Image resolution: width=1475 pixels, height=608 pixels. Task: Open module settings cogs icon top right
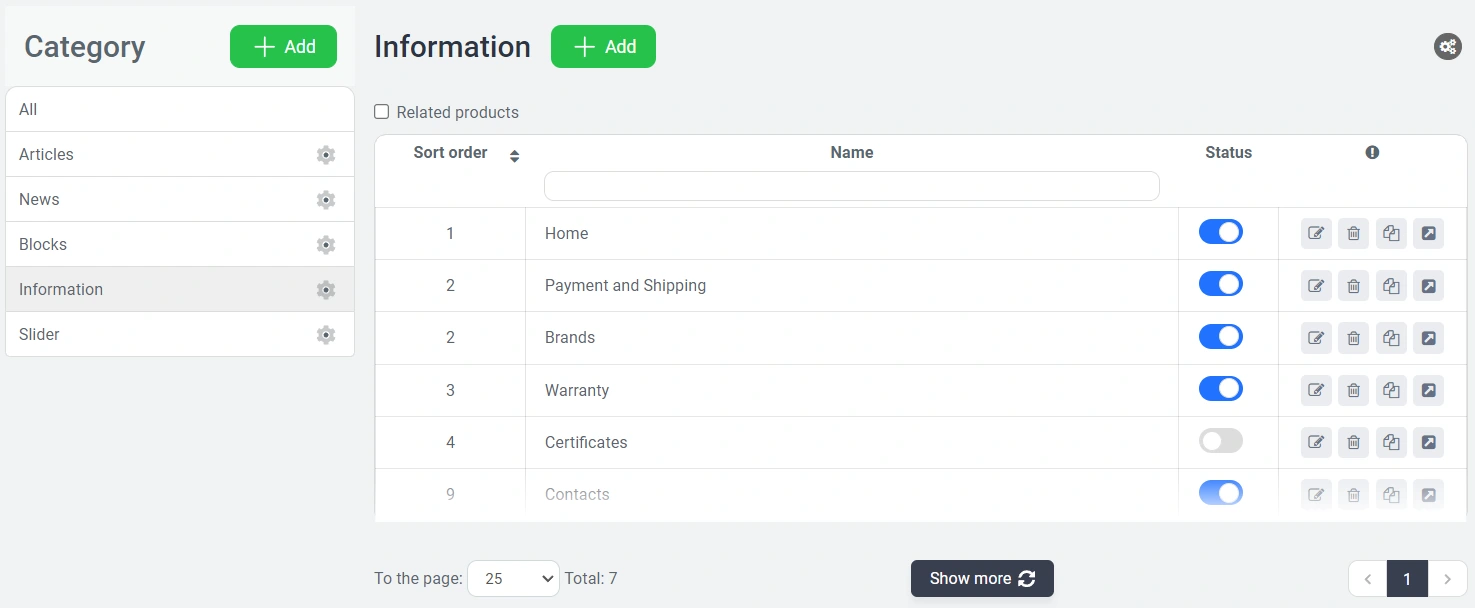(1447, 46)
